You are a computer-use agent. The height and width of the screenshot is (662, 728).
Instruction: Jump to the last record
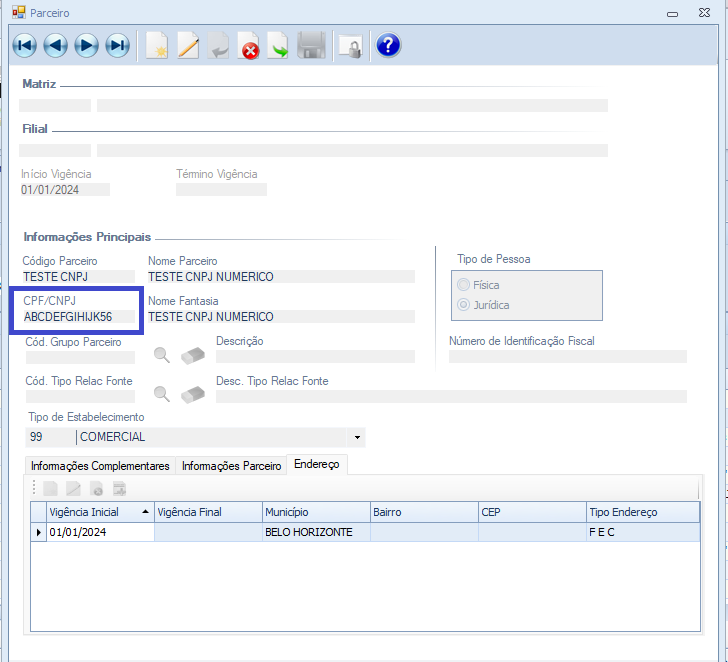click(x=118, y=45)
